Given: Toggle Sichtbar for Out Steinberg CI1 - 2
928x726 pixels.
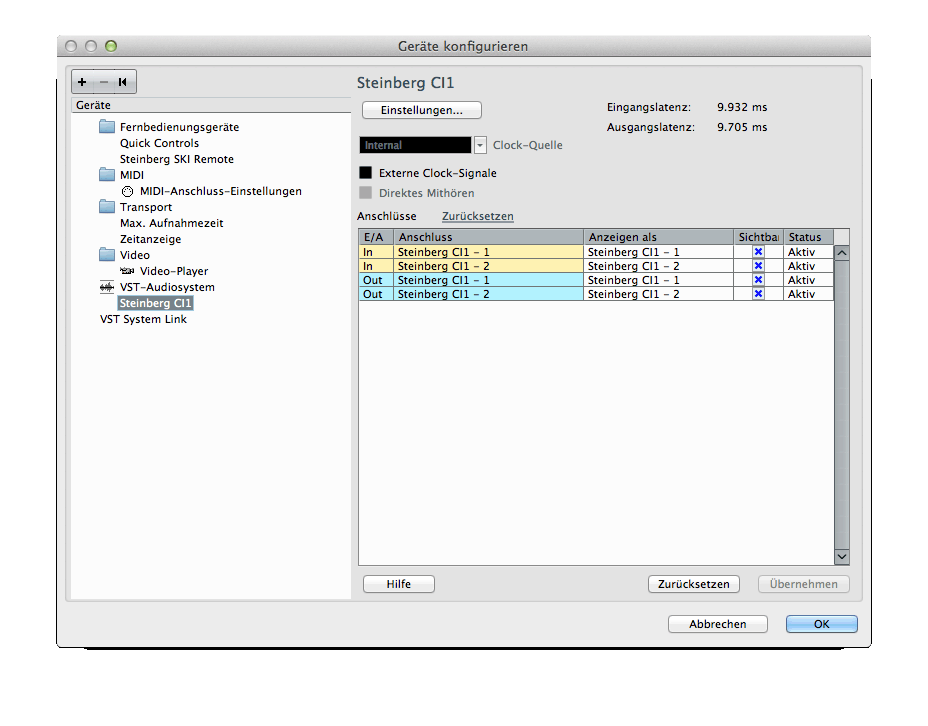Looking at the screenshot, I should (x=758, y=294).
